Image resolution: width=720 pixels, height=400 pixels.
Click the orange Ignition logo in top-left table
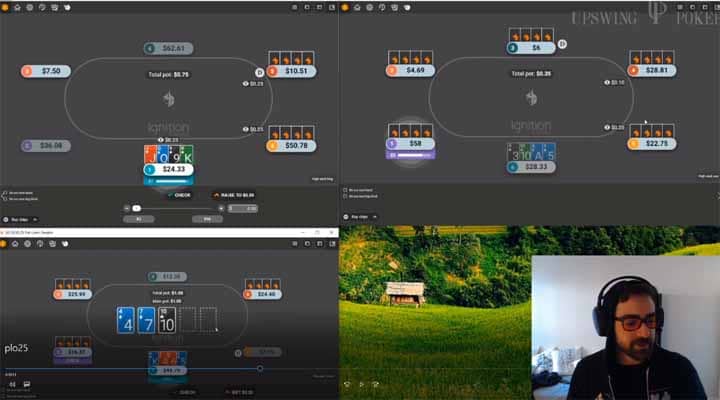coord(5,7)
